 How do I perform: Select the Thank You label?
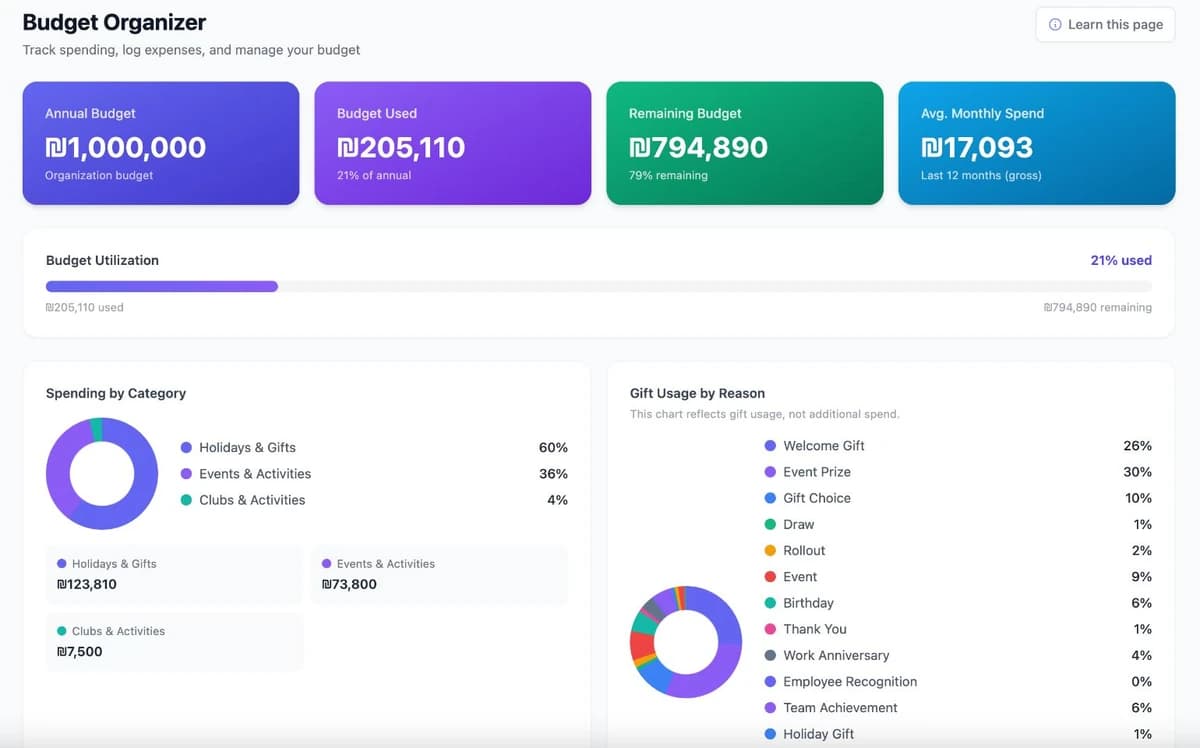pos(815,628)
